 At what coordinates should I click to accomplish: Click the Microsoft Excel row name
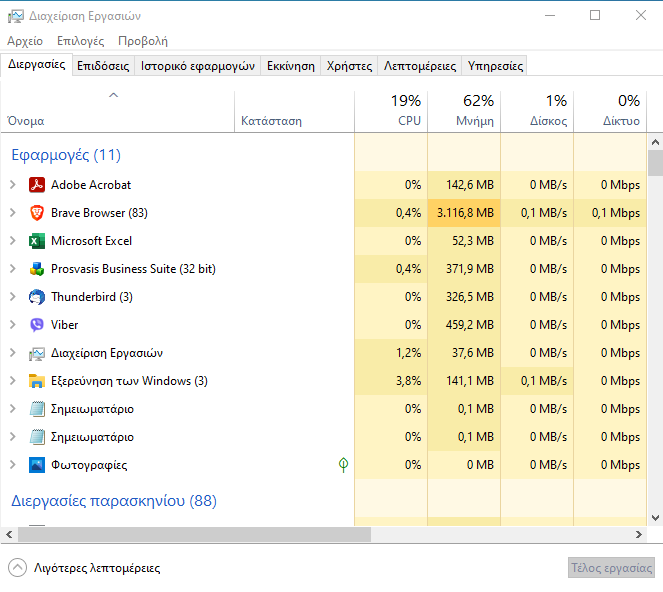tap(91, 241)
